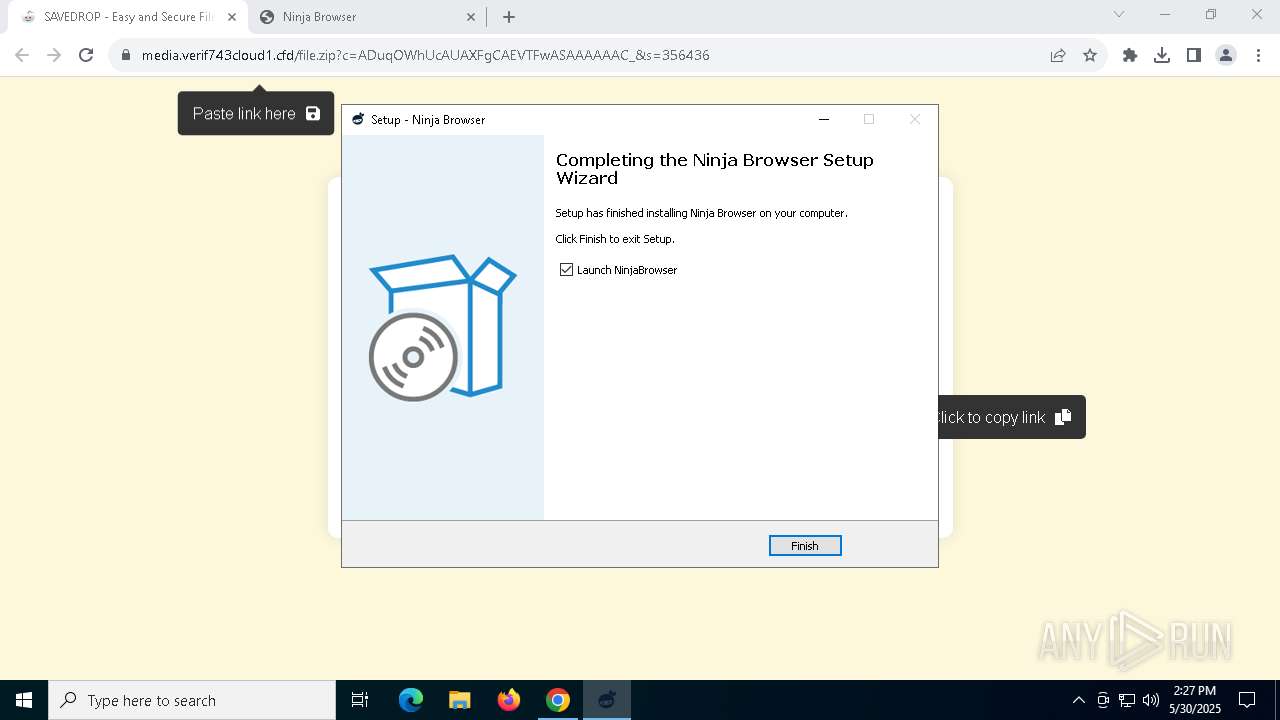Close the Ninja Browser tab
The height and width of the screenshot is (720, 1280).
pos(471,17)
